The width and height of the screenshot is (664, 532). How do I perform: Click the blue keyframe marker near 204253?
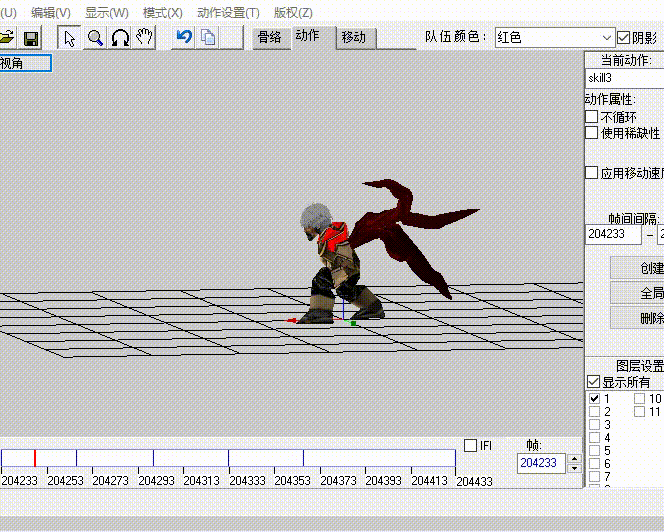point(76,458)
